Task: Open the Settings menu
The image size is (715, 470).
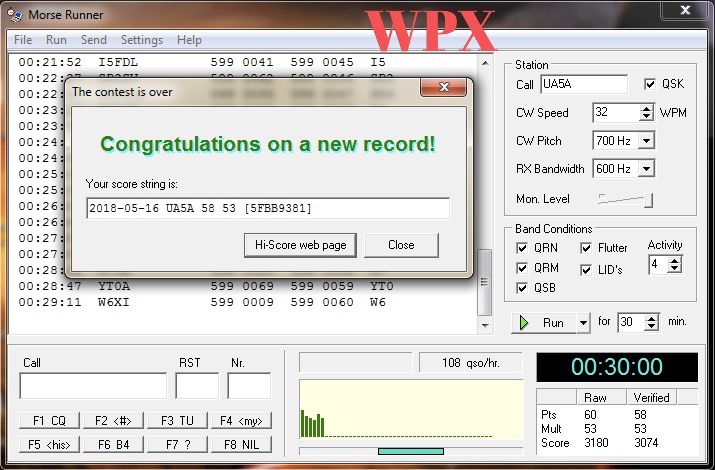Action: [x=141, y=40]
